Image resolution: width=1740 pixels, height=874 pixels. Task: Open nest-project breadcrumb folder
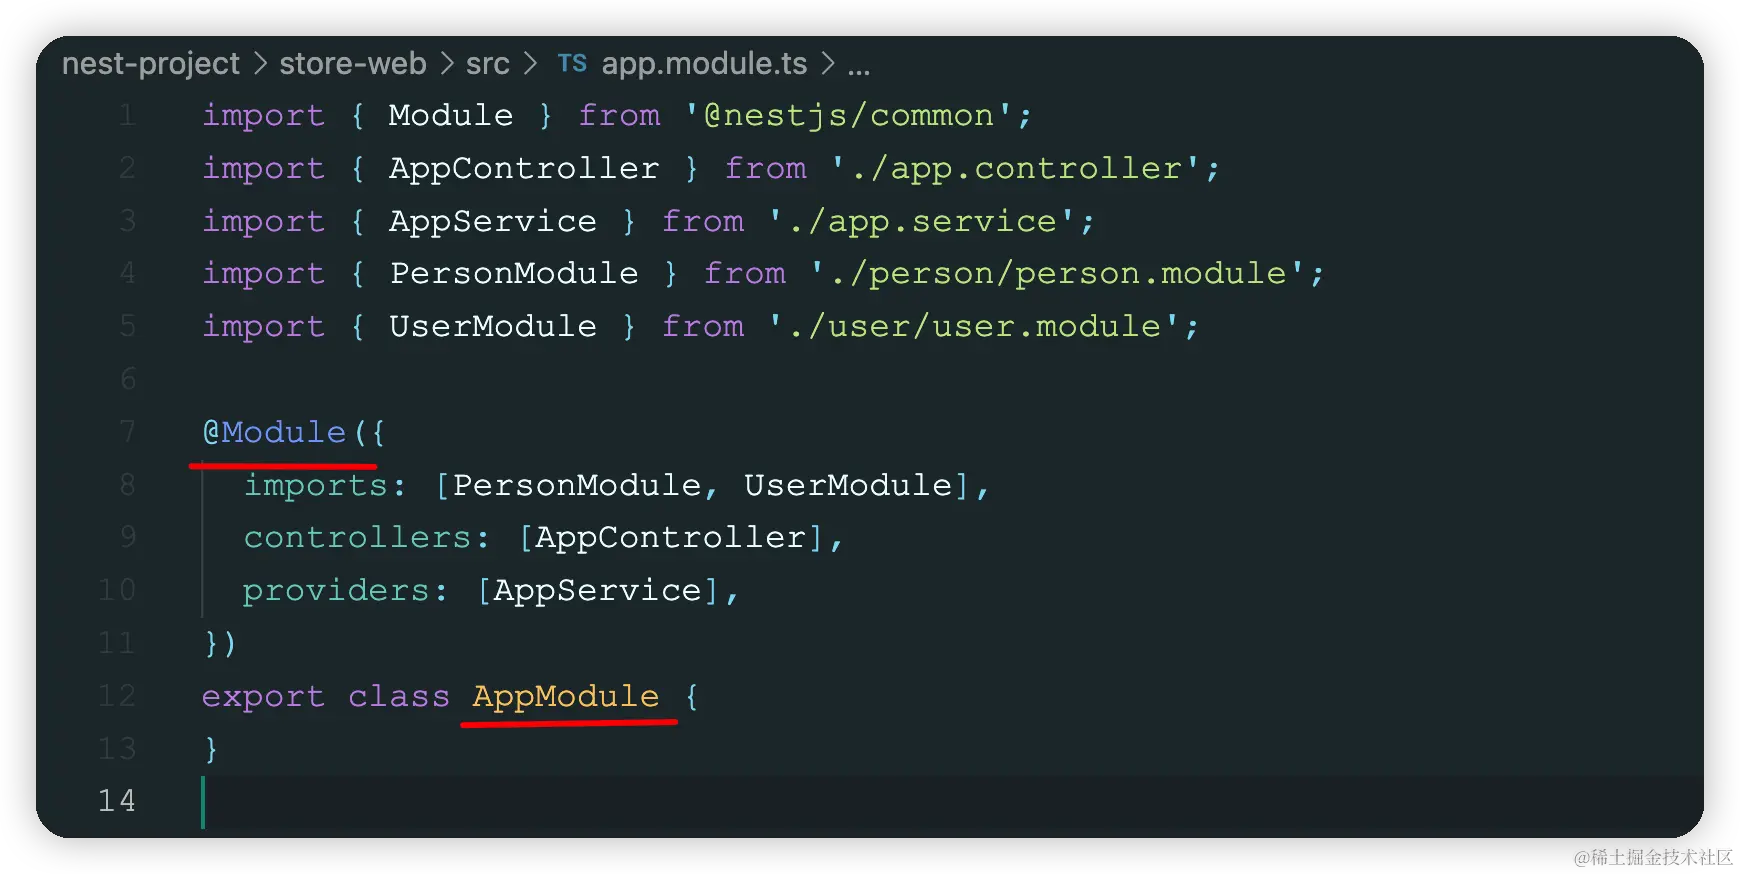point(151,64)
